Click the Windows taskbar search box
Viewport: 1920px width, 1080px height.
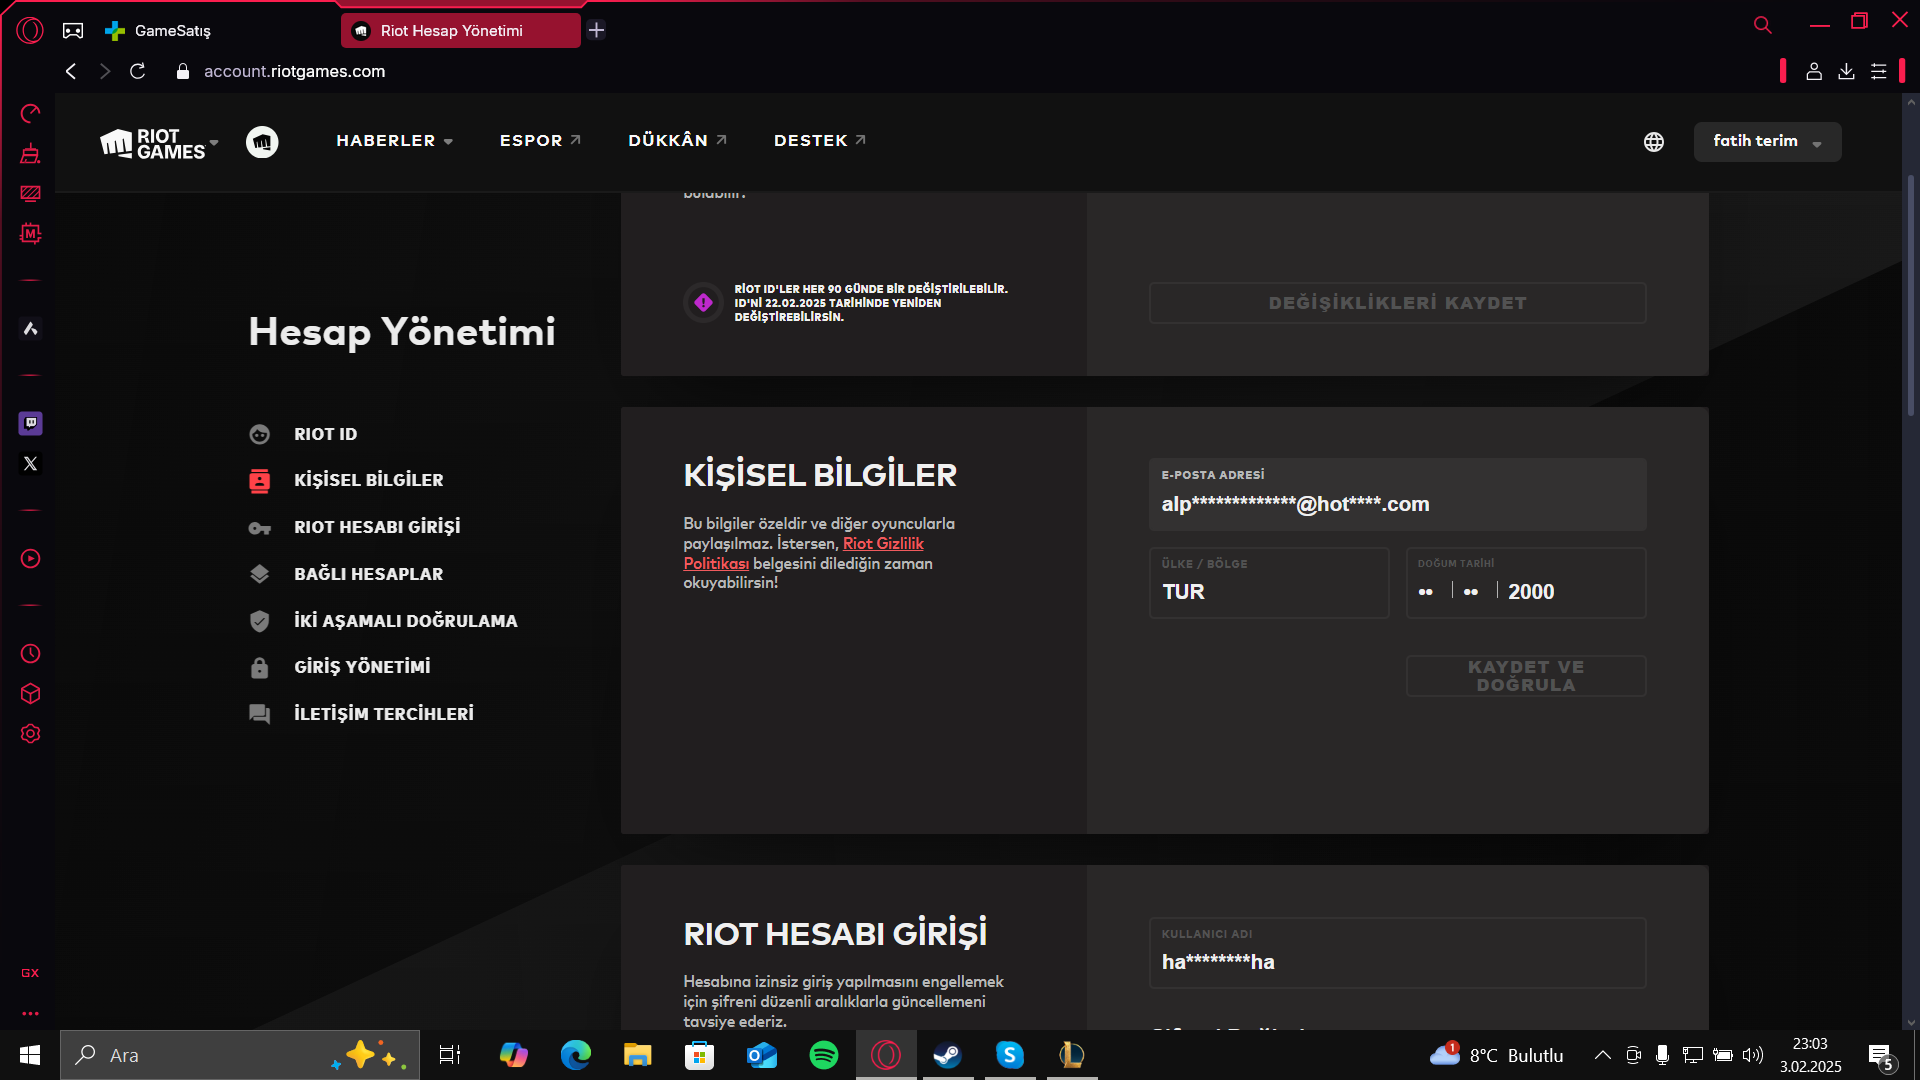240,1055
